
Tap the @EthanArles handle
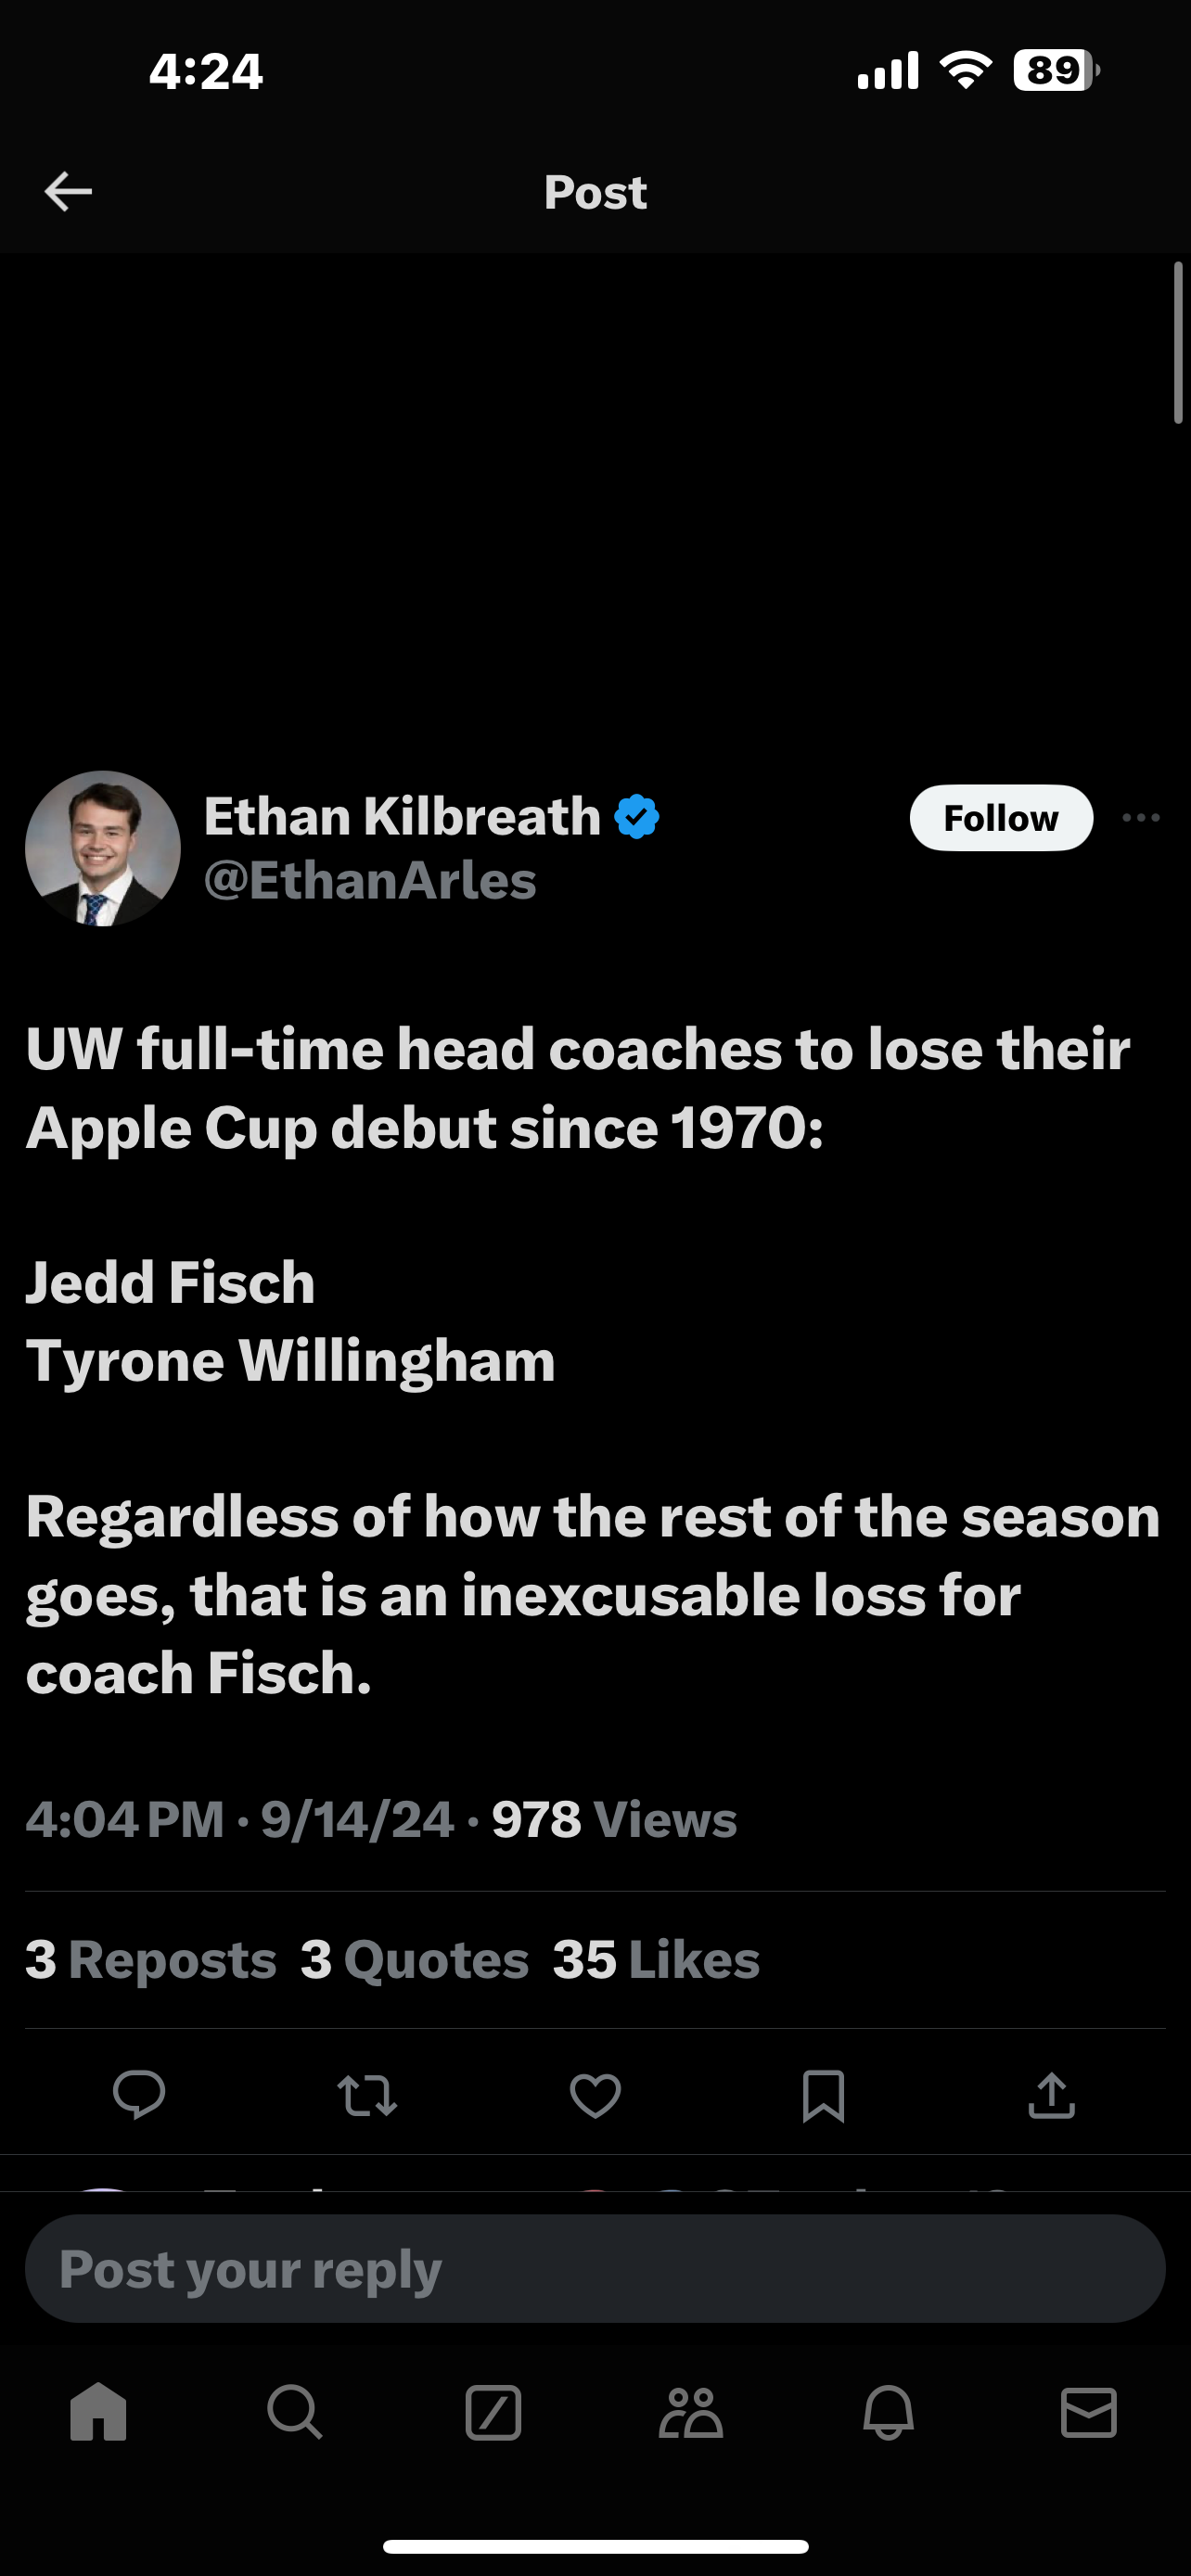click(x=370, y=881)
